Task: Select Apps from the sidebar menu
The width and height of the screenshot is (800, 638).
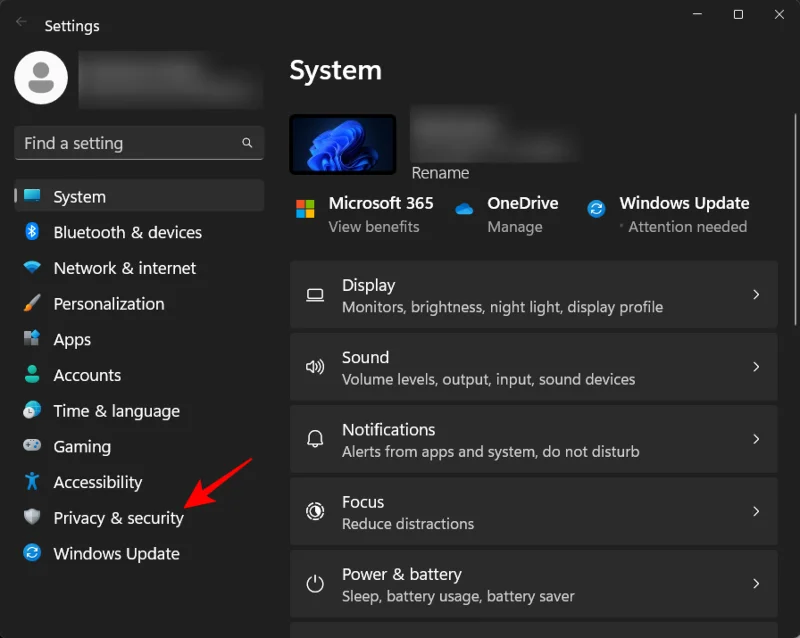Action: pyautogui.click(x=71, y=339)
